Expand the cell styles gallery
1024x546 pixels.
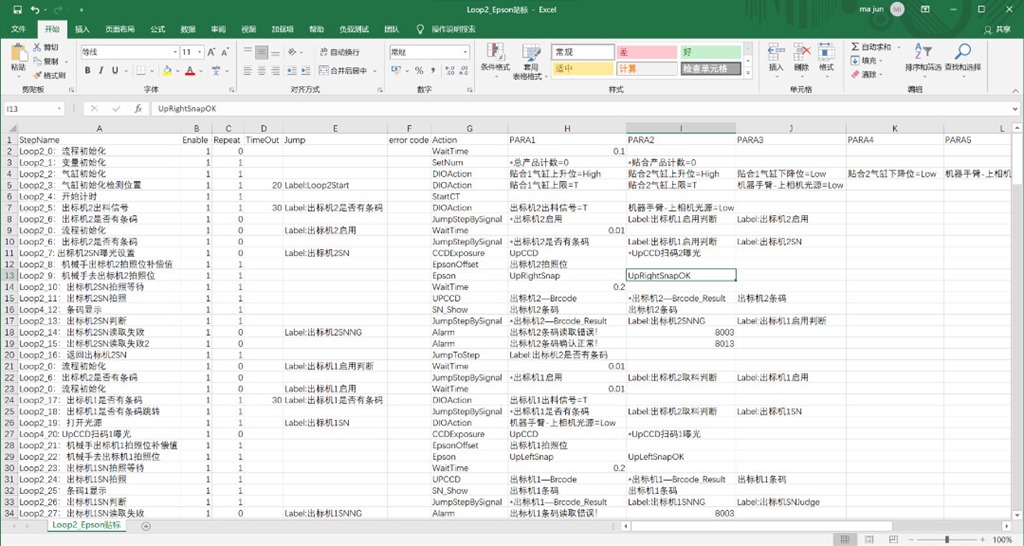tap(748, 72)
